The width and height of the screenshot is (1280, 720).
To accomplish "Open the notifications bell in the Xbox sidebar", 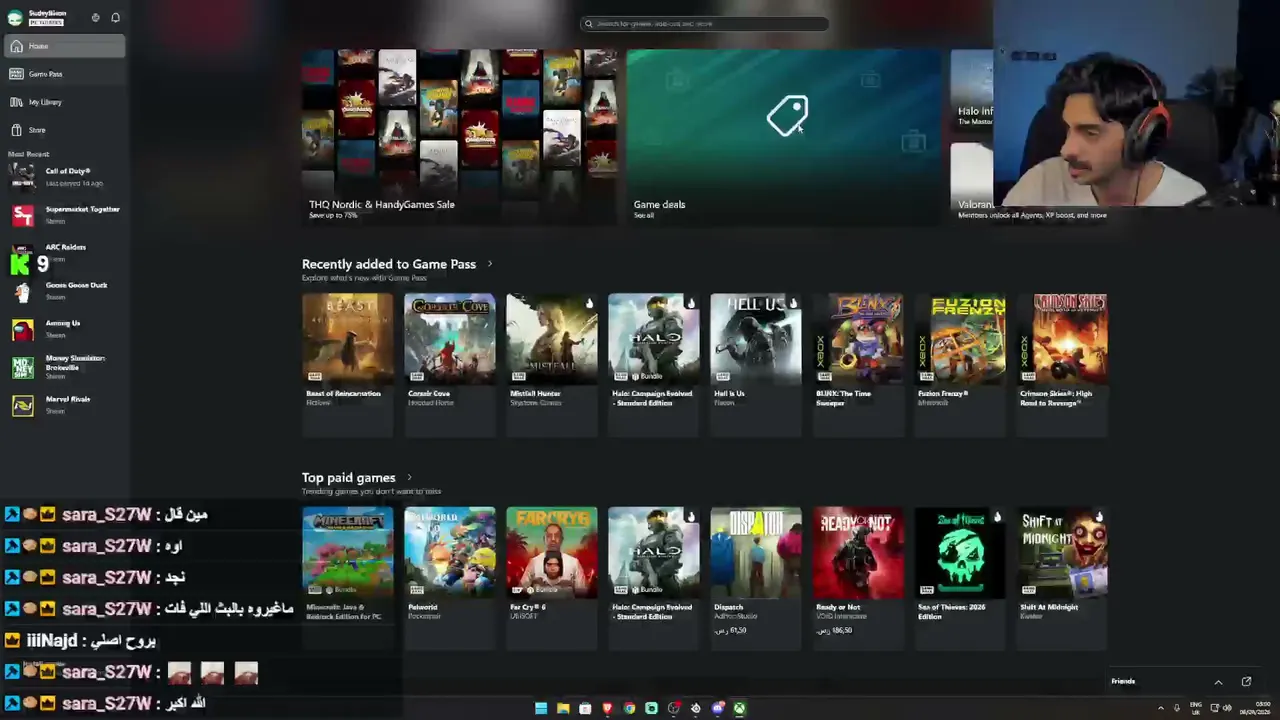I will point(115,17).
